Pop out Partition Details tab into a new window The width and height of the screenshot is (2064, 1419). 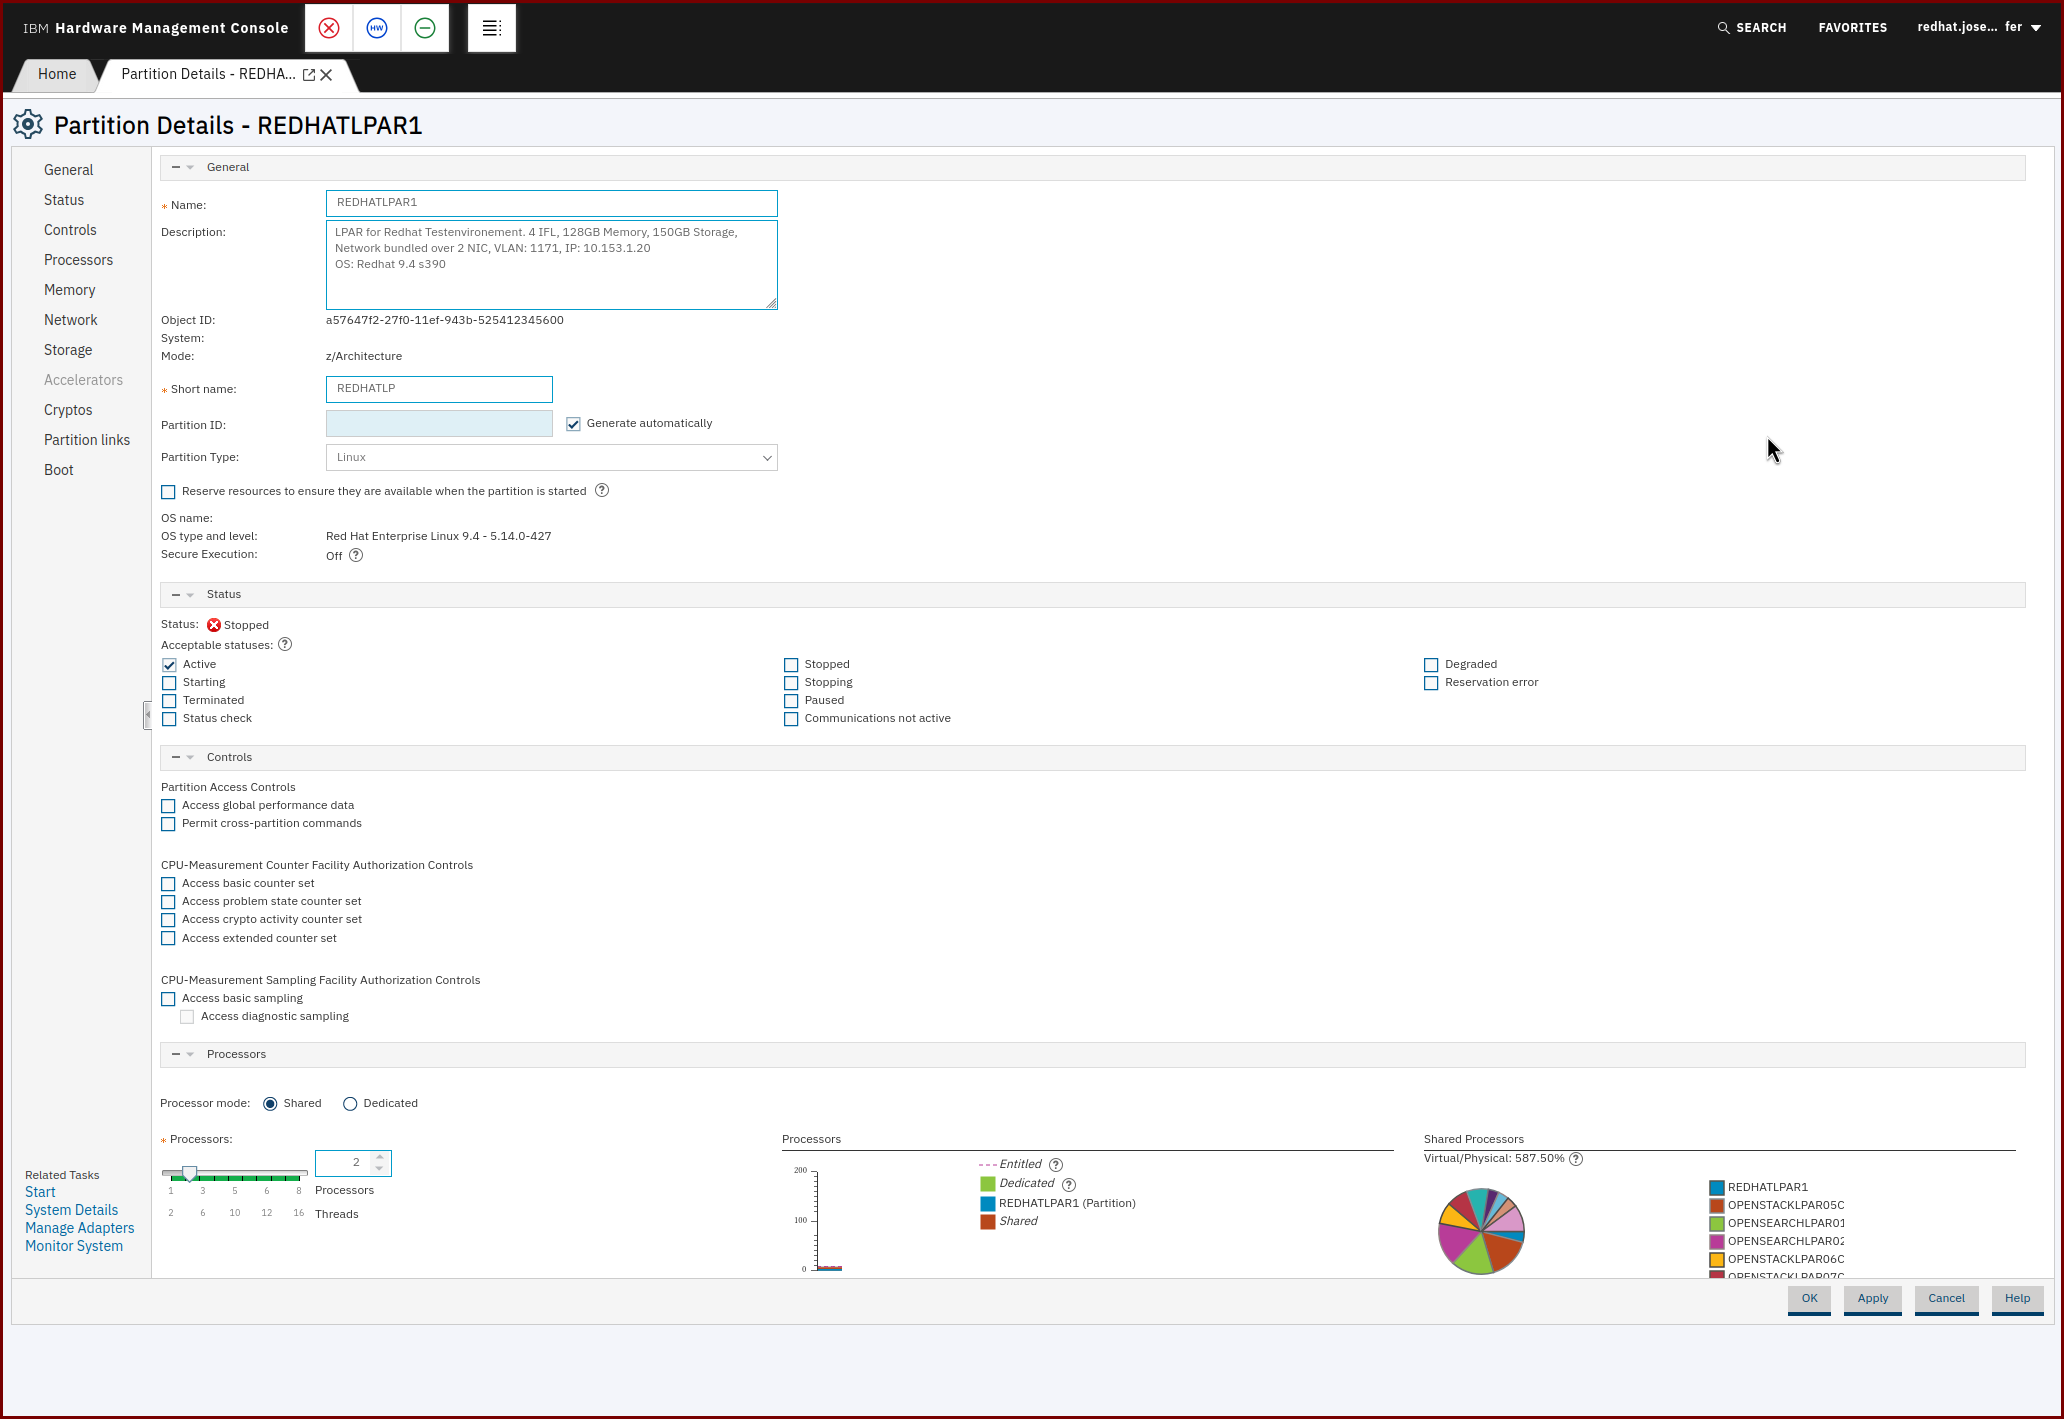(x=309, y=75)
